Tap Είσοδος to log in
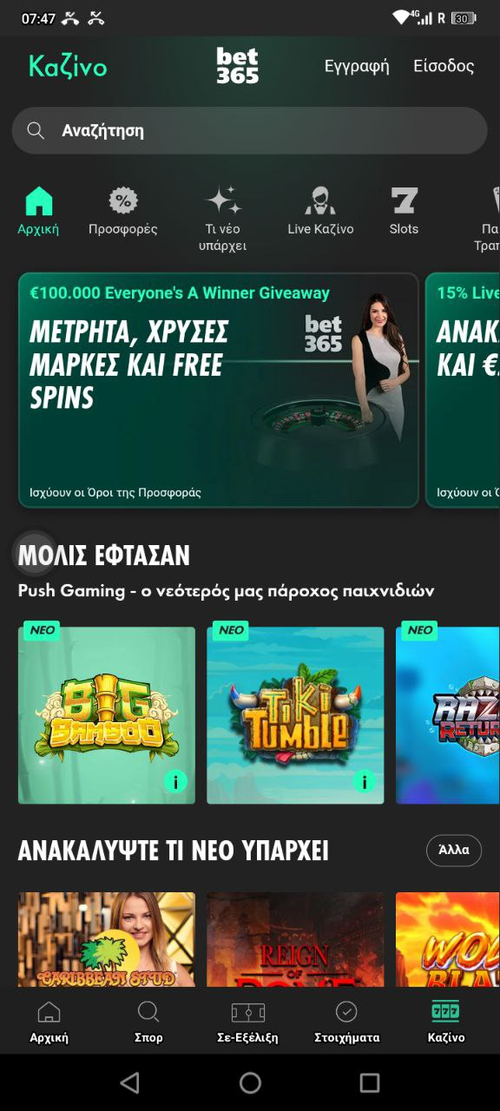This screenshot has height=1111, width=500. (443, 67)
